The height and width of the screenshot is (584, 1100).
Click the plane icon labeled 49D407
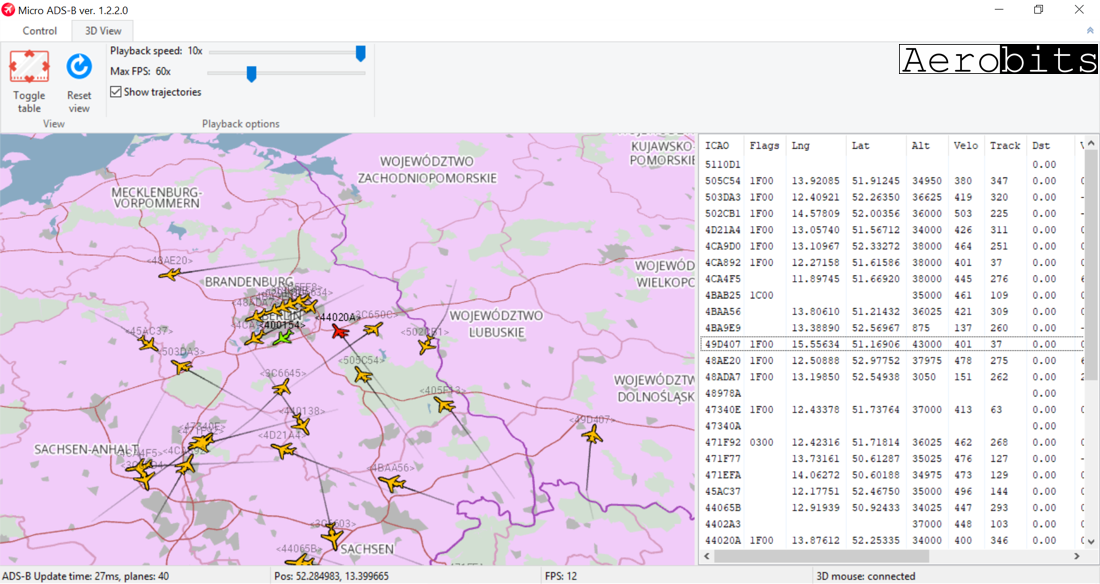(x=593, y=434)
